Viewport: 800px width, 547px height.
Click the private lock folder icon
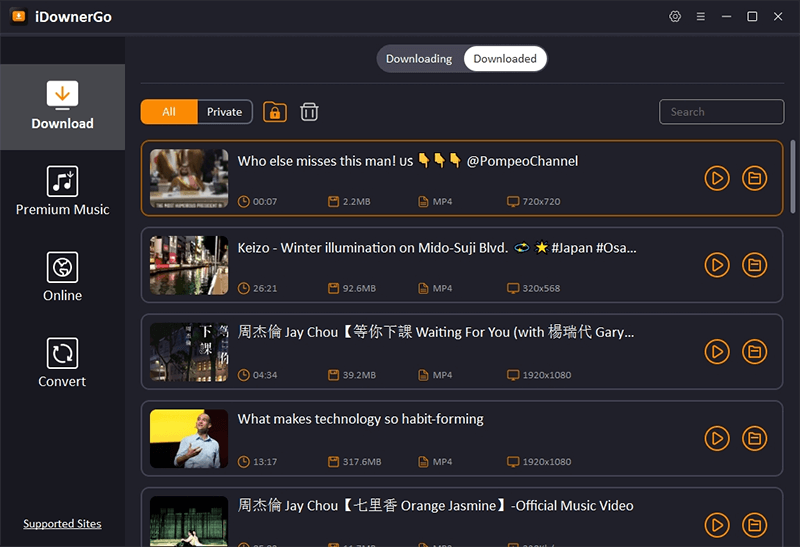(275, 112)
